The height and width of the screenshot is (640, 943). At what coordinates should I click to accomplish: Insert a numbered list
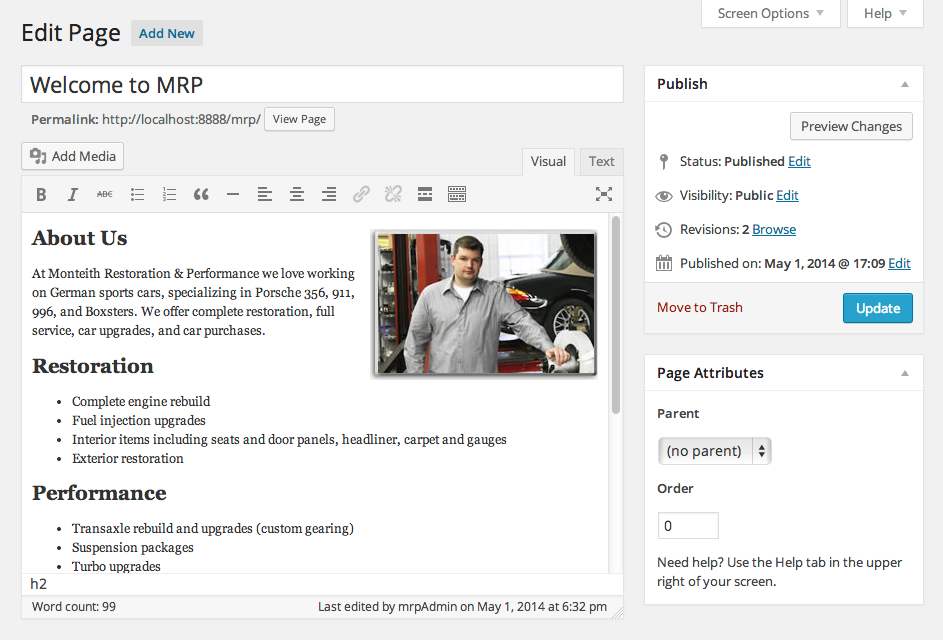[169, 195]
